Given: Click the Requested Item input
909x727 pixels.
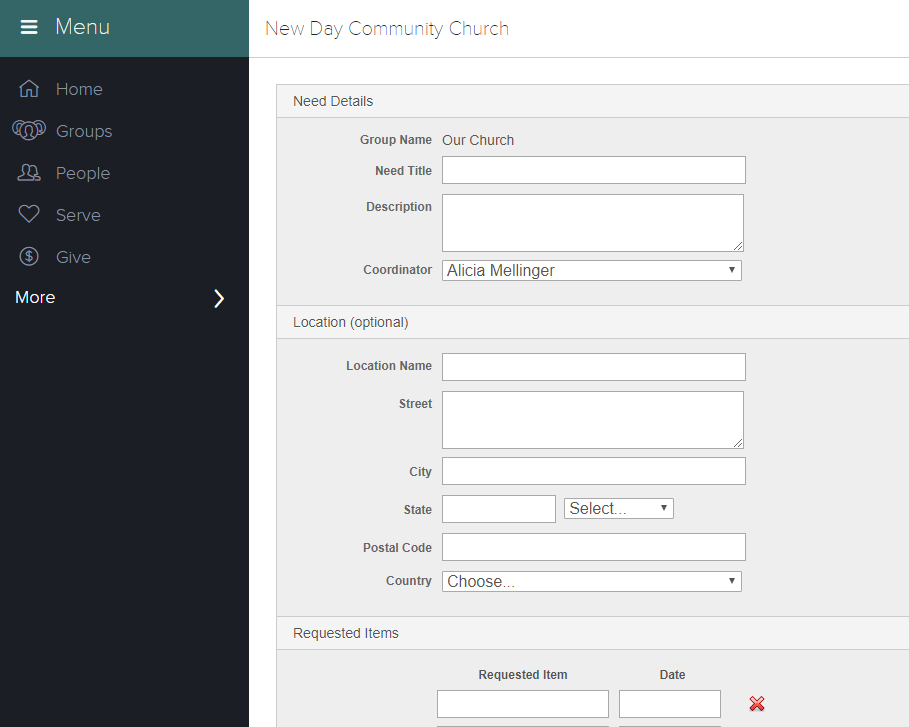Looking at the screenshot, I should tap(522, 704).
